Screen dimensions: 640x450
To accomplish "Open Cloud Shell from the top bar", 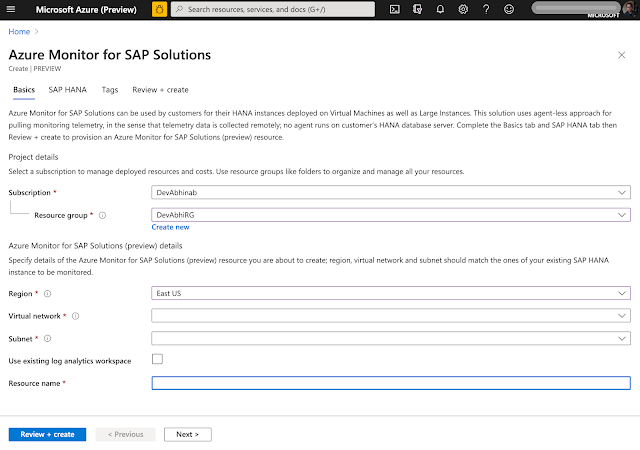I will pos(395,9).
